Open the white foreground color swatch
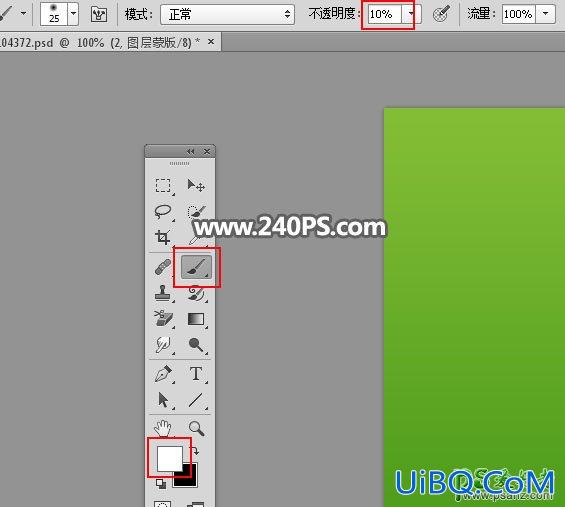This screenshot has height=507, width=565. [169, 458]
